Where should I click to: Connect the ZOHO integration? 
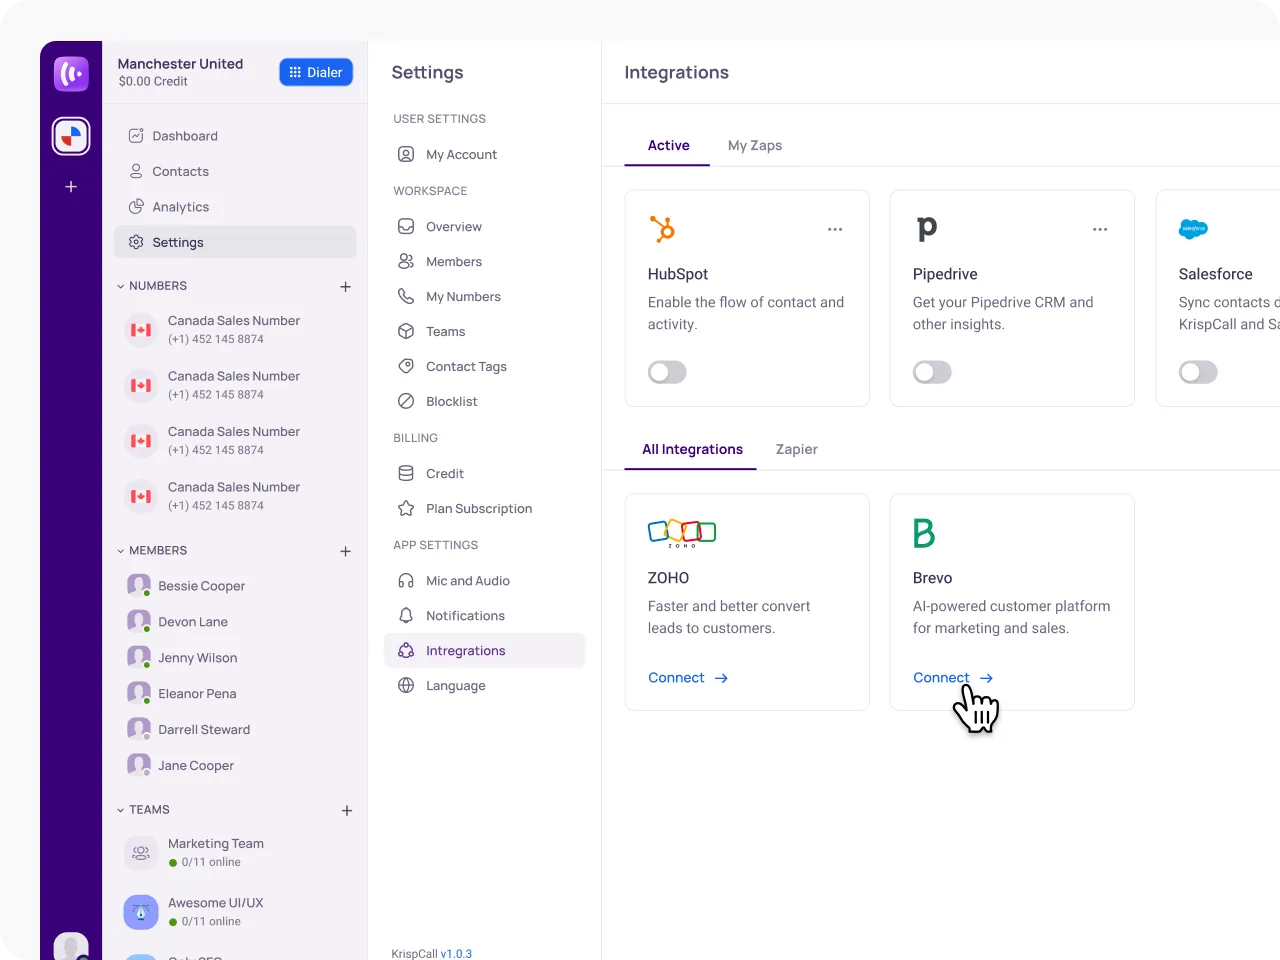pyautogui.click(x=688, y=678)
